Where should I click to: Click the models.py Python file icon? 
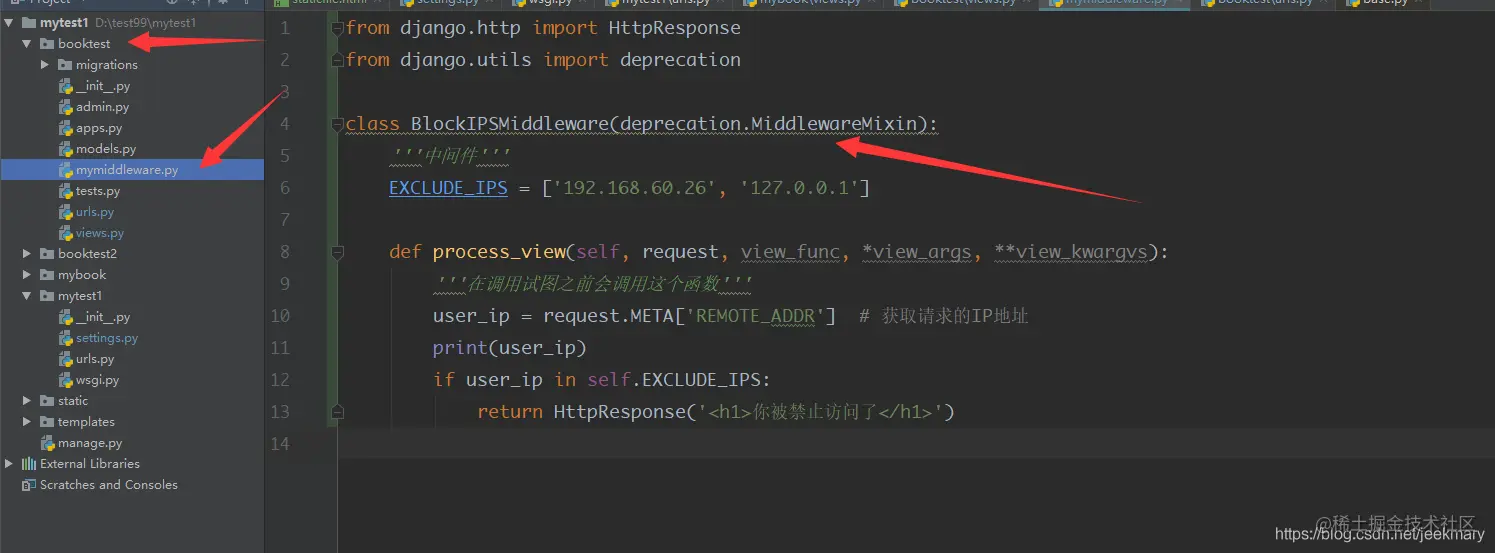point(66,149)
